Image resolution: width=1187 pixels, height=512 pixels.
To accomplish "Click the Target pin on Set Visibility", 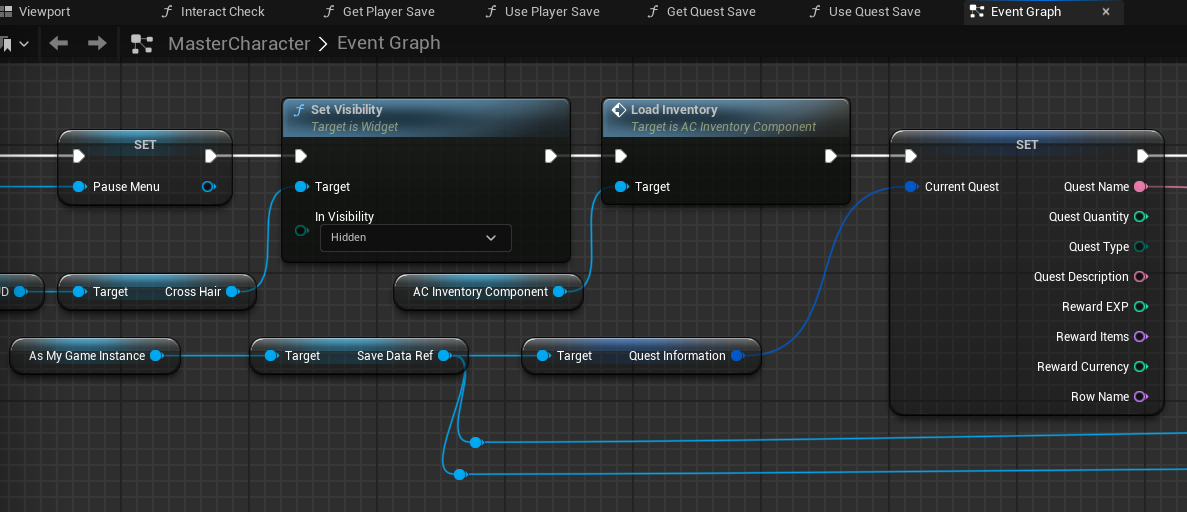I will [301, 186].
